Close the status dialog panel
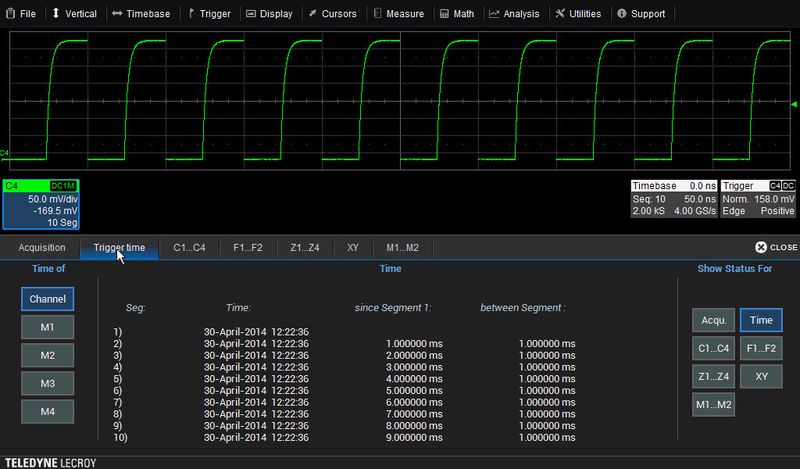Viewport: 800px width, 469px height. (x=776, y=247)
